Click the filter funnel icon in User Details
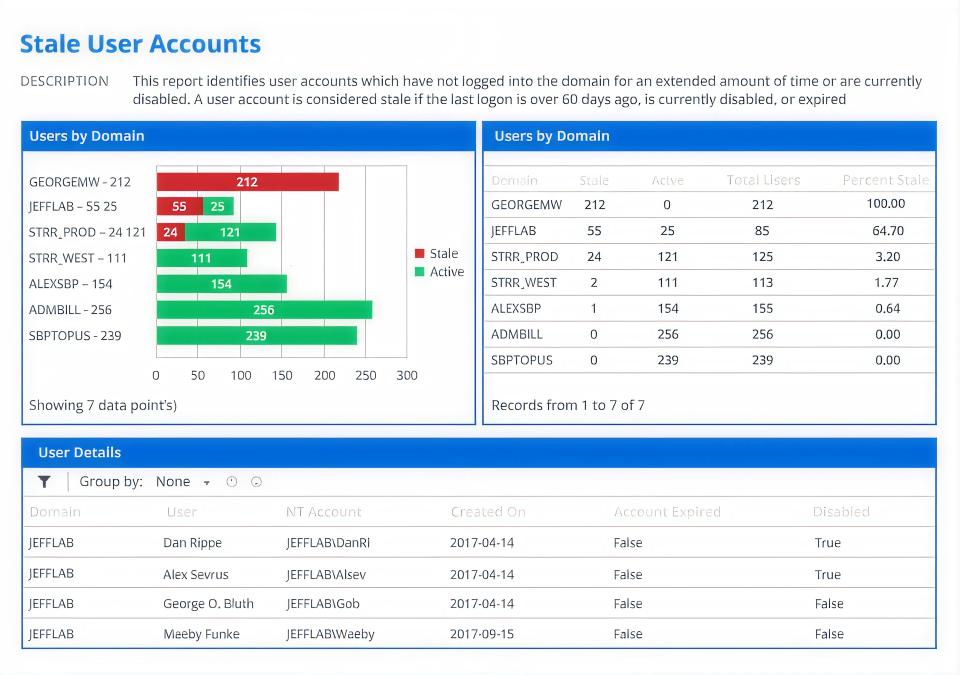Viewport: 960px width, 675px height. coord(44,481)
